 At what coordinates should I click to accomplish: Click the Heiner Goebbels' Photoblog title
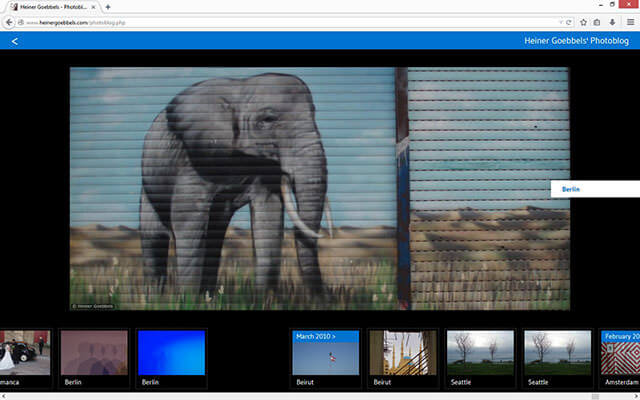point(576,41)
